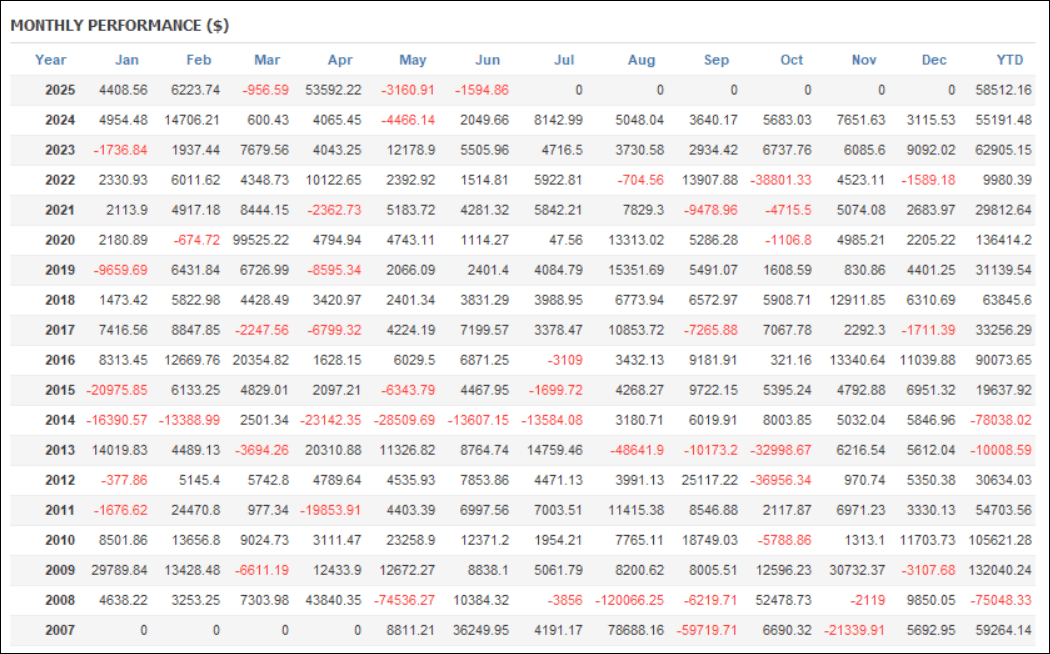Image resolution: width=1050 pixels, height=654 pixels.
Task: Click the -74536.27 May 2008 value
Action: (404, 600)
